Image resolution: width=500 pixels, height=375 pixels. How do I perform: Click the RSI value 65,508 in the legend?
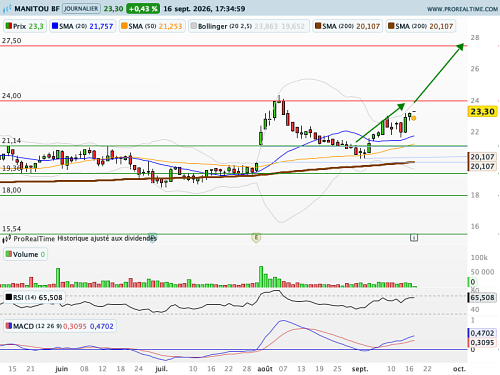pyautogui.click(x=50, y=297)
